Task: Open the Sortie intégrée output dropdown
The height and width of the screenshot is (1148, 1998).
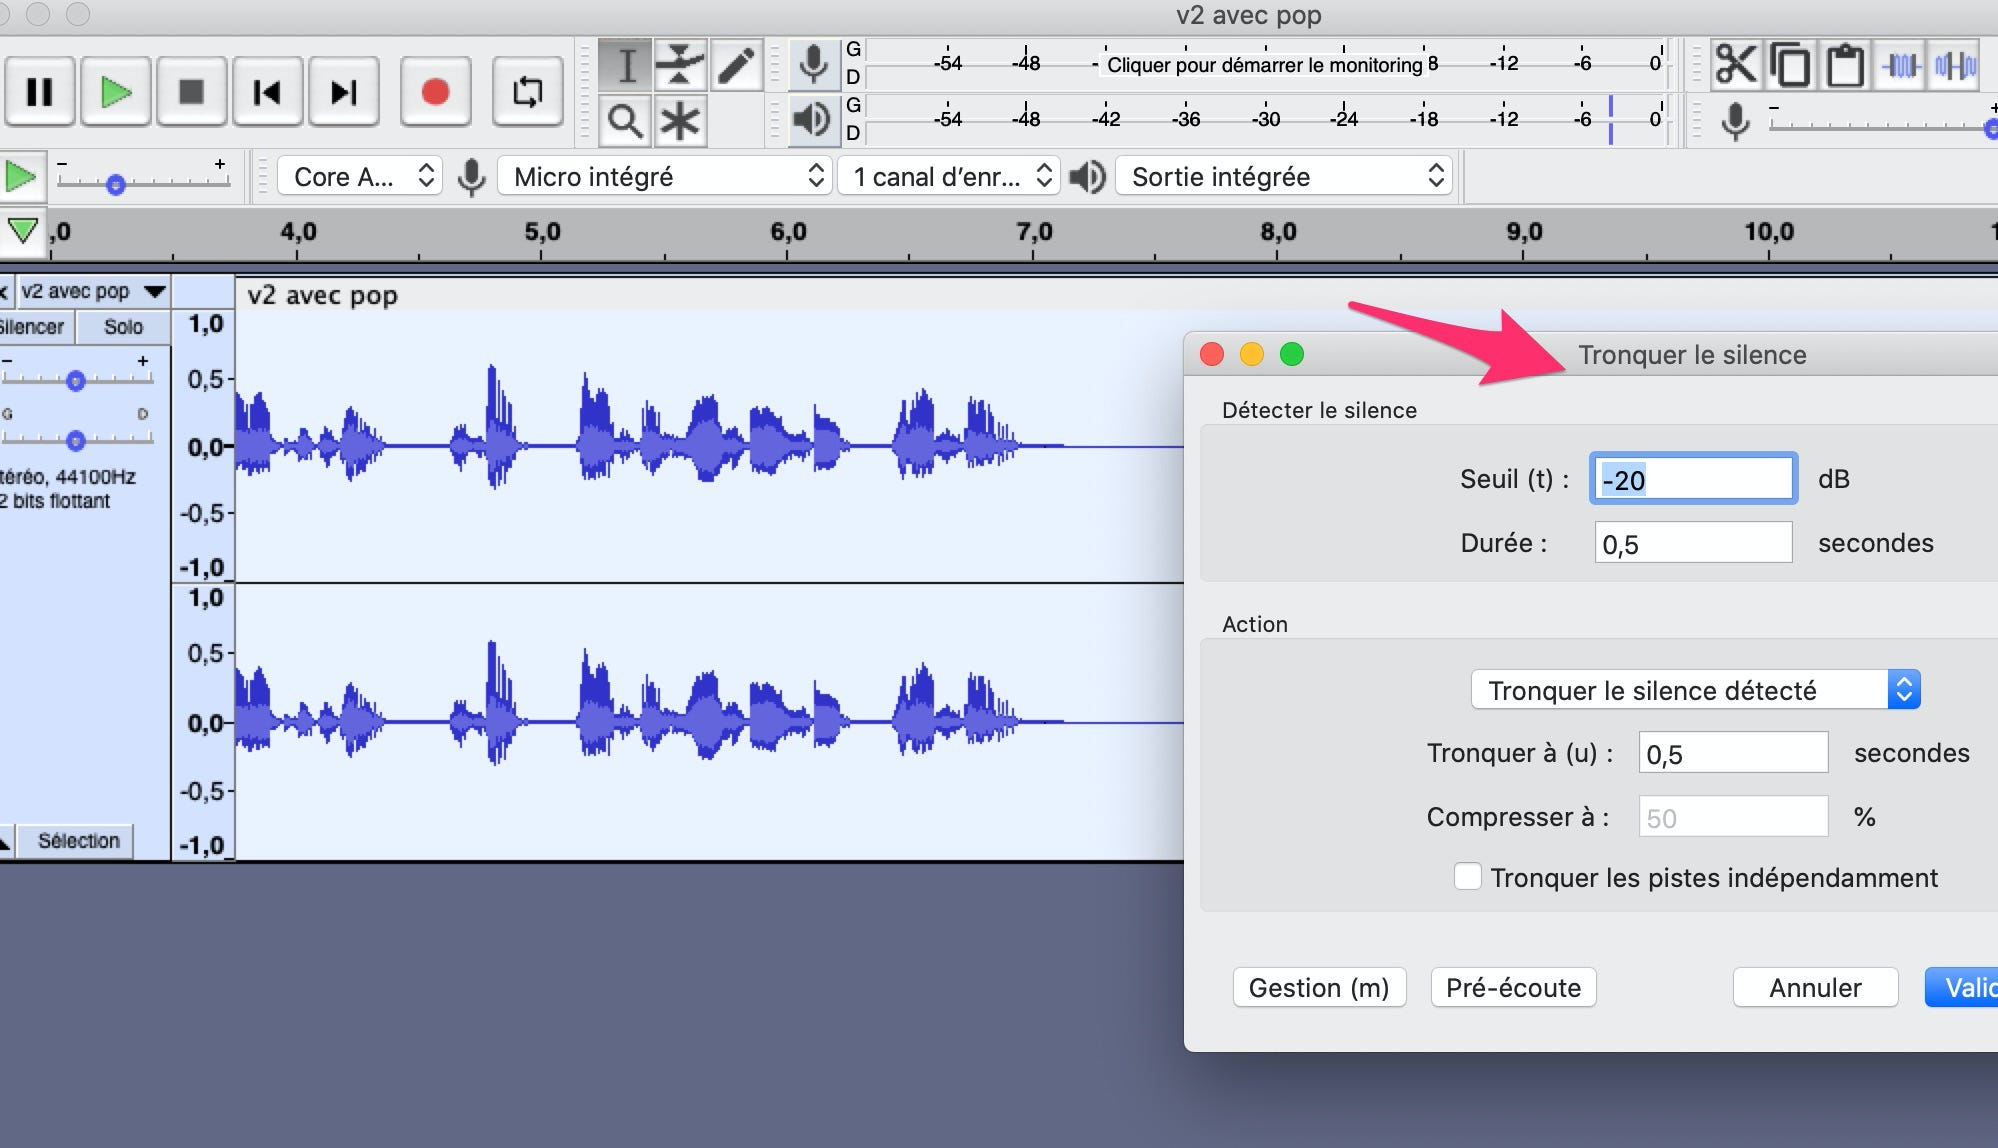Action: click(x=1283, y=177)
